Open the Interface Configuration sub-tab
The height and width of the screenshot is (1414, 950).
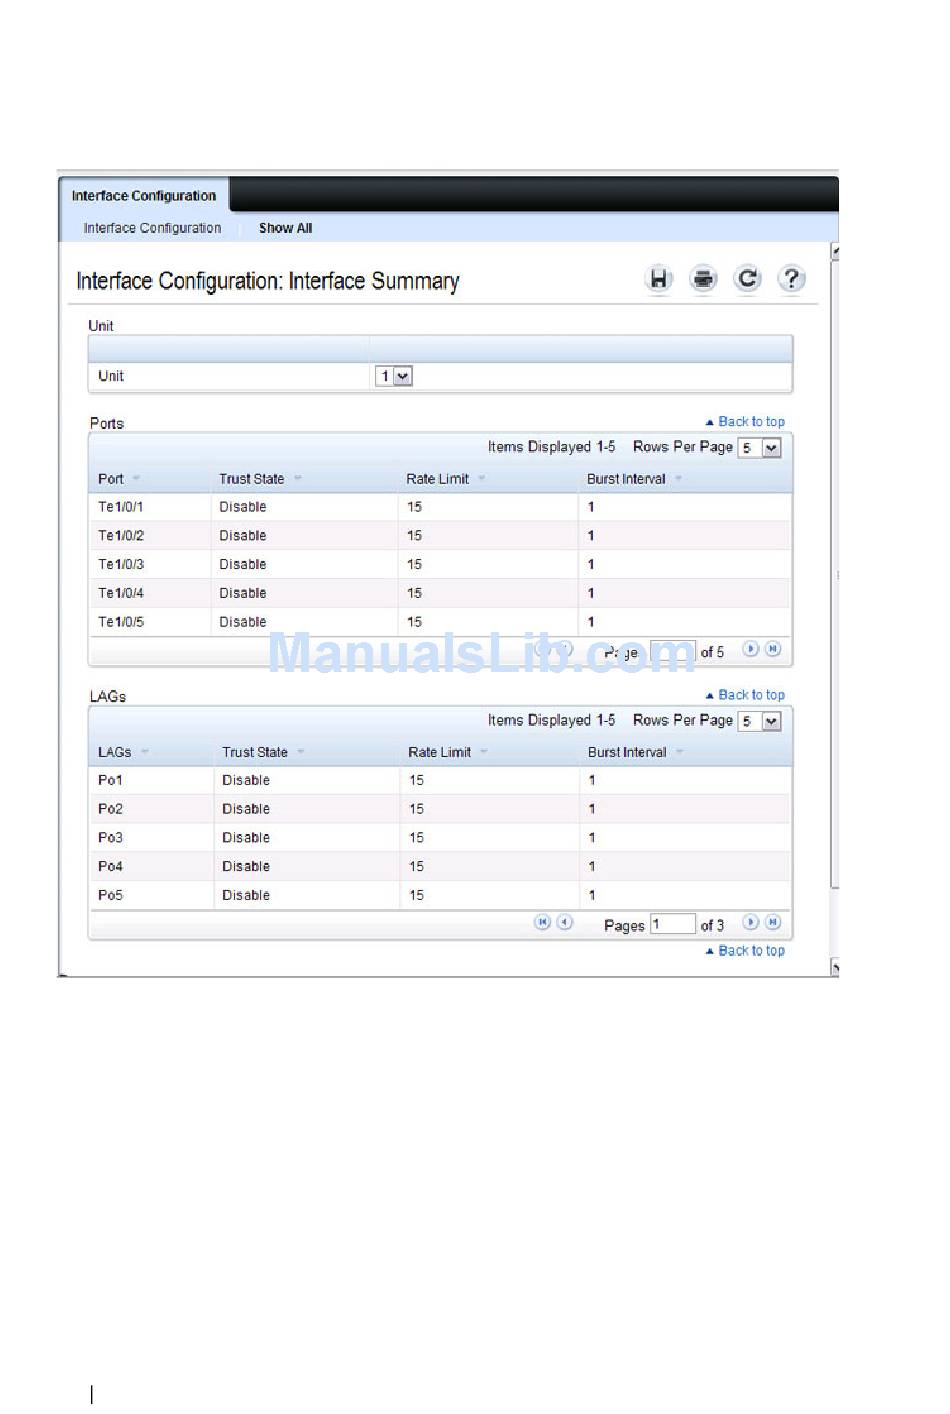[x=152, y=228]
